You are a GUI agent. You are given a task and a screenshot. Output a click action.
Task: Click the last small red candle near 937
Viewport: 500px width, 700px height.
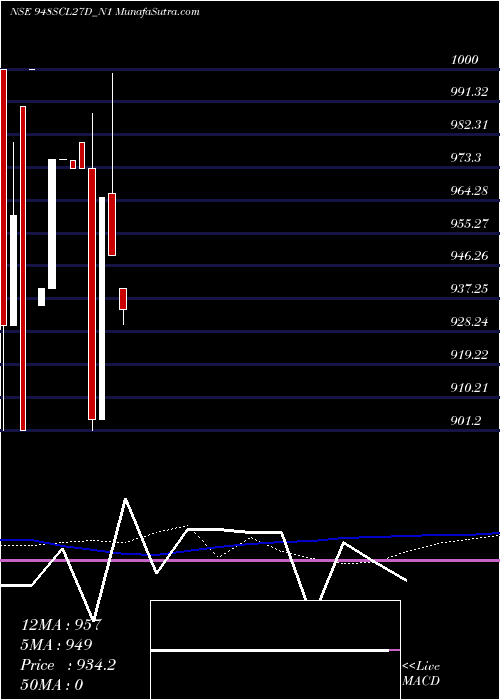point(123,299)
